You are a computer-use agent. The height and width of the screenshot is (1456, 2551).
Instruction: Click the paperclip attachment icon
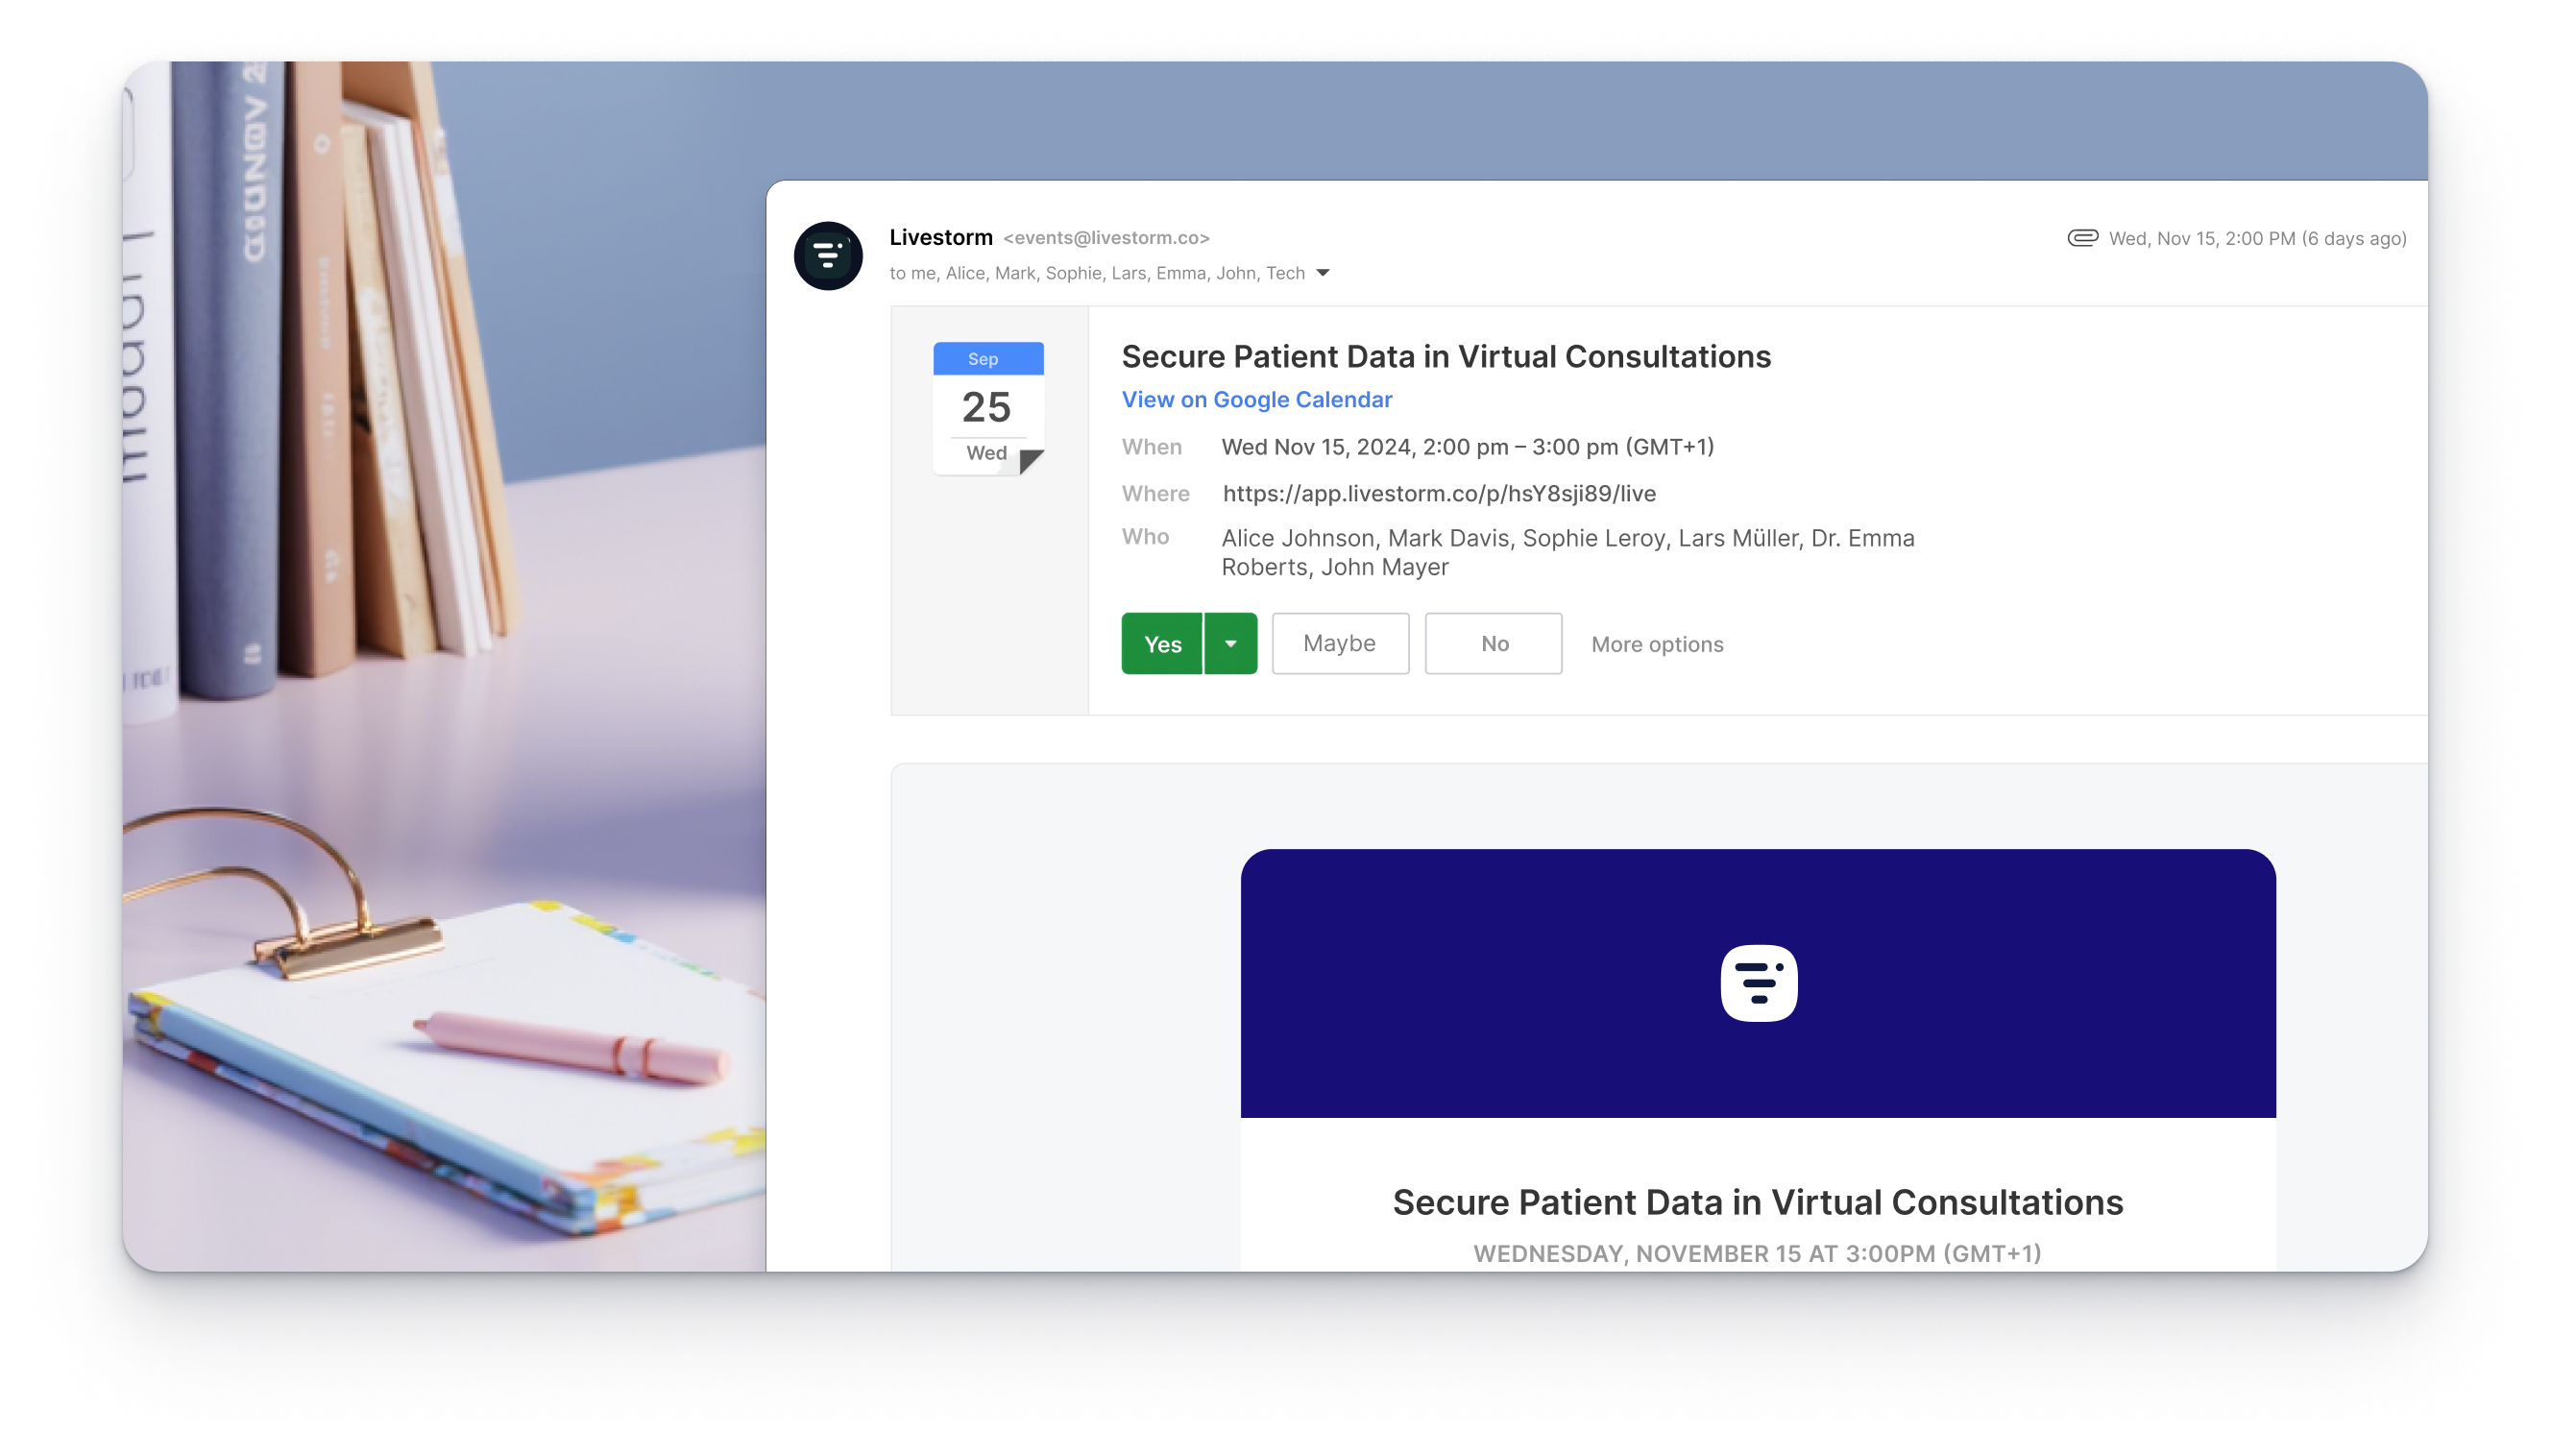click(2082, 238)
